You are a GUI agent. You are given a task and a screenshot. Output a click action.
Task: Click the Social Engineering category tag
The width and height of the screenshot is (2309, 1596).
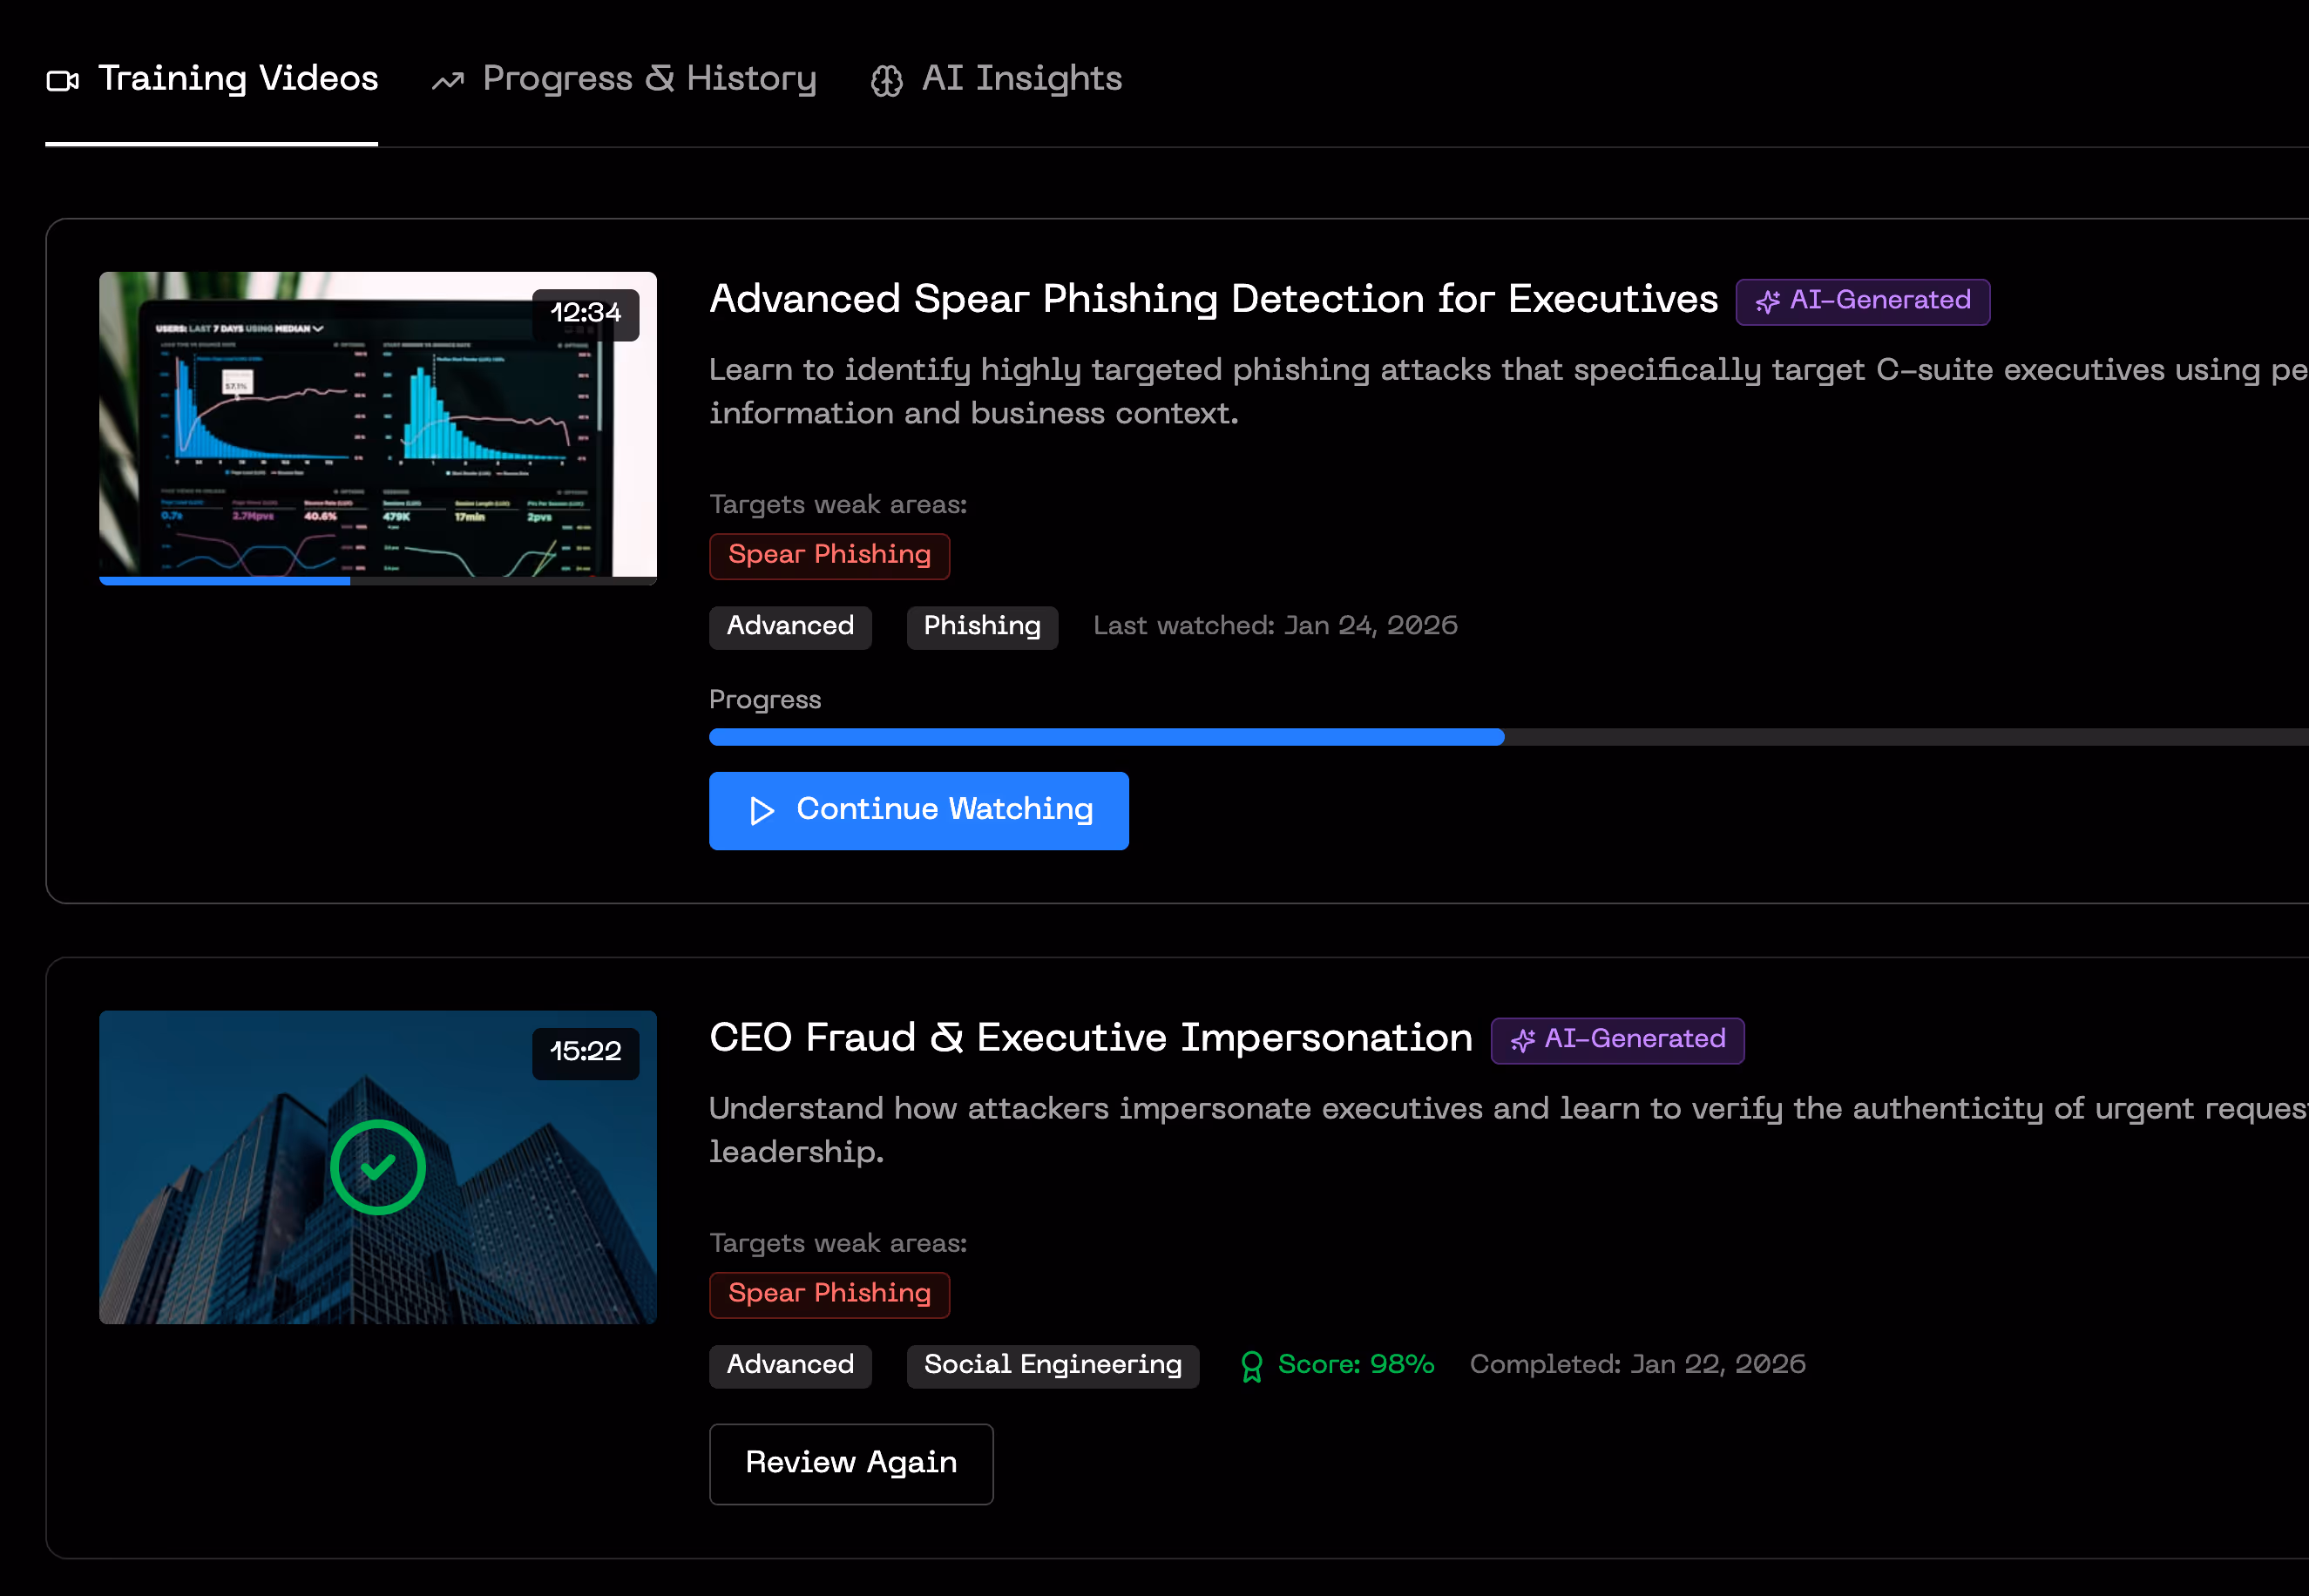point(1052,1365)
